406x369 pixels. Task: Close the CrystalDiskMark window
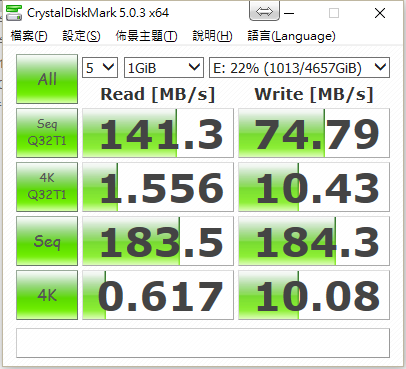click(380, 13)
